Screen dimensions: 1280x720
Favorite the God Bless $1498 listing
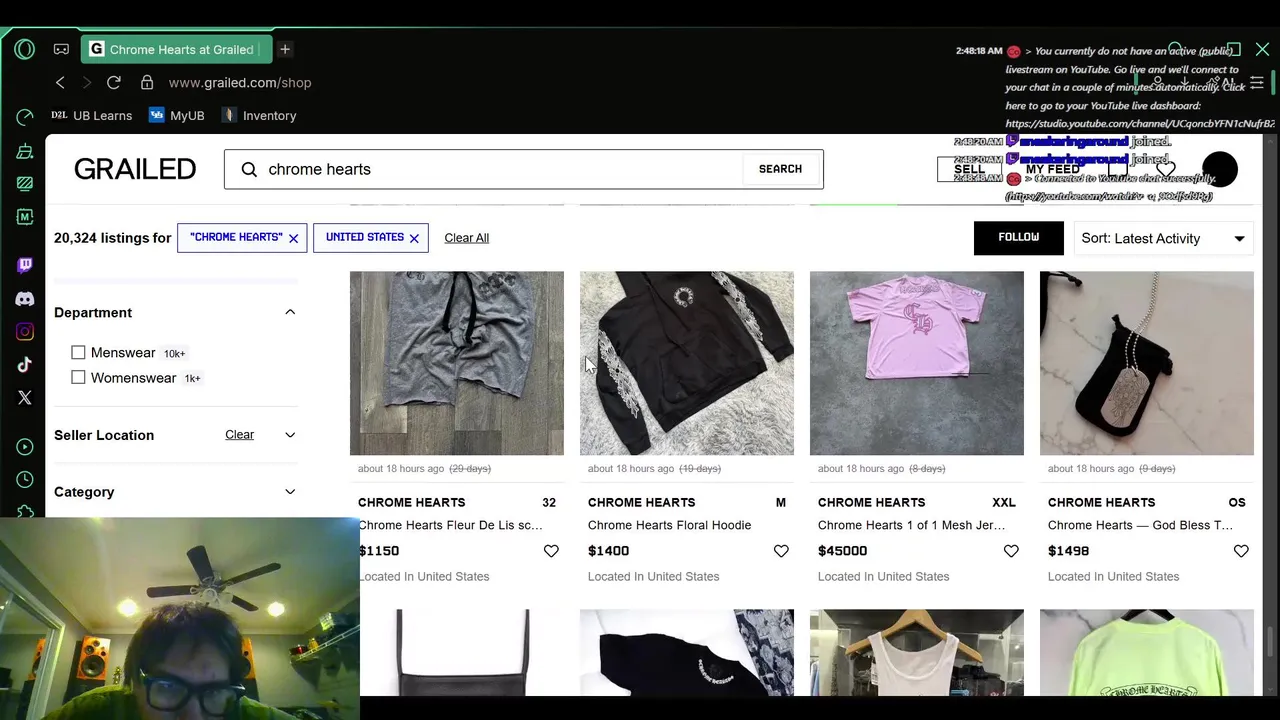coord(1241,551)
